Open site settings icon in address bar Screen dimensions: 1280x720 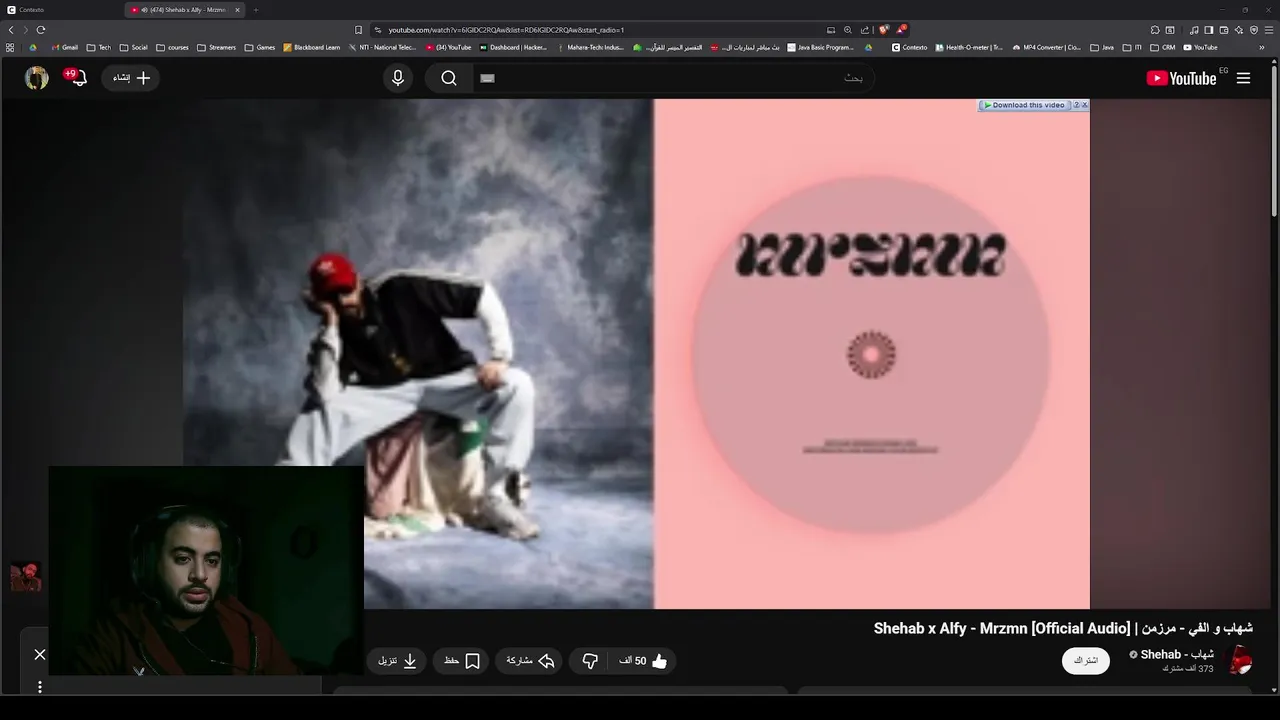[378, 30]
